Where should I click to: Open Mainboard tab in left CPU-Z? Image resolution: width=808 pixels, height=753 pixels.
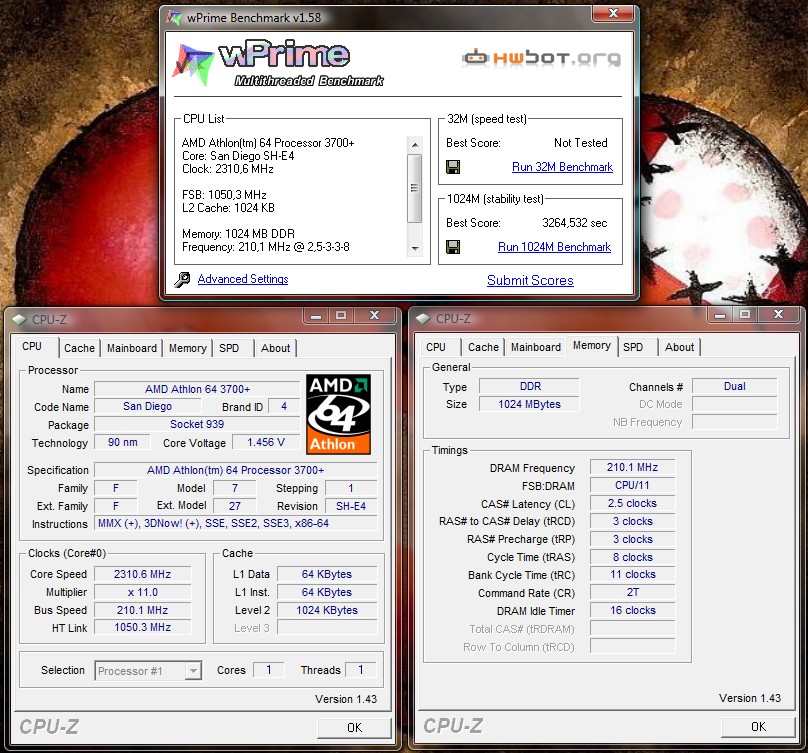pos(132,348)
